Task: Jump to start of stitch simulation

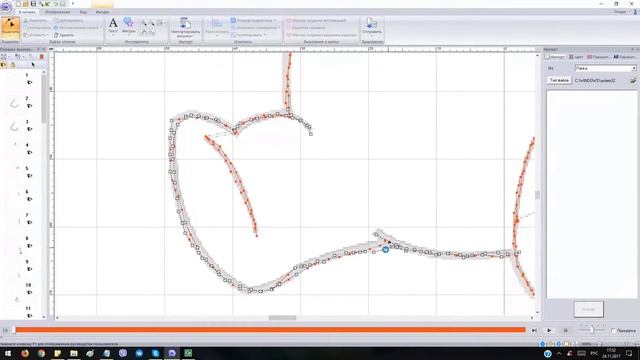Action: (x=5, y=330)
